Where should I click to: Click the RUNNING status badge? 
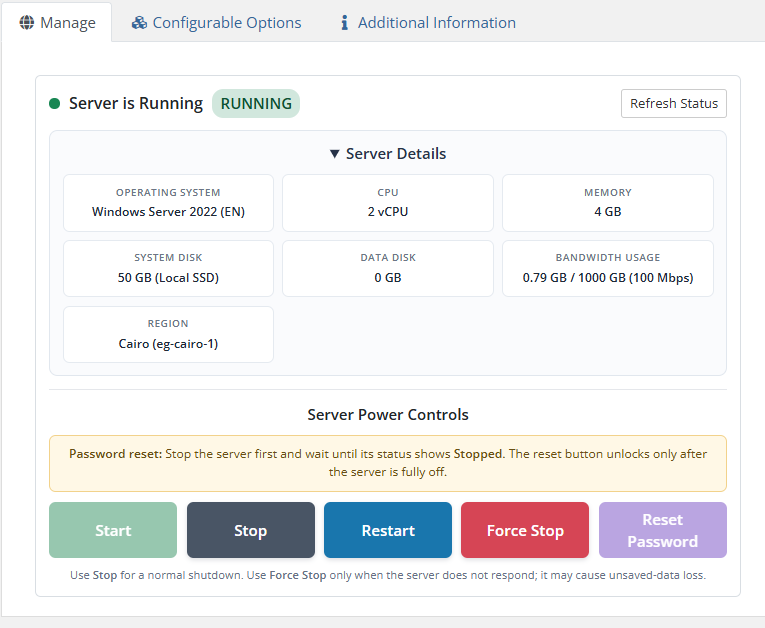(x=256, y=103)
